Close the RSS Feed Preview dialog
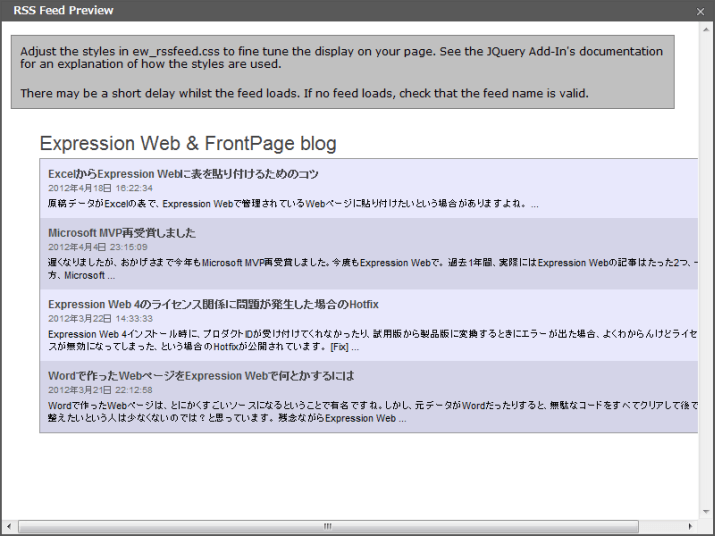The image size is (715, 536). (700, 11)
